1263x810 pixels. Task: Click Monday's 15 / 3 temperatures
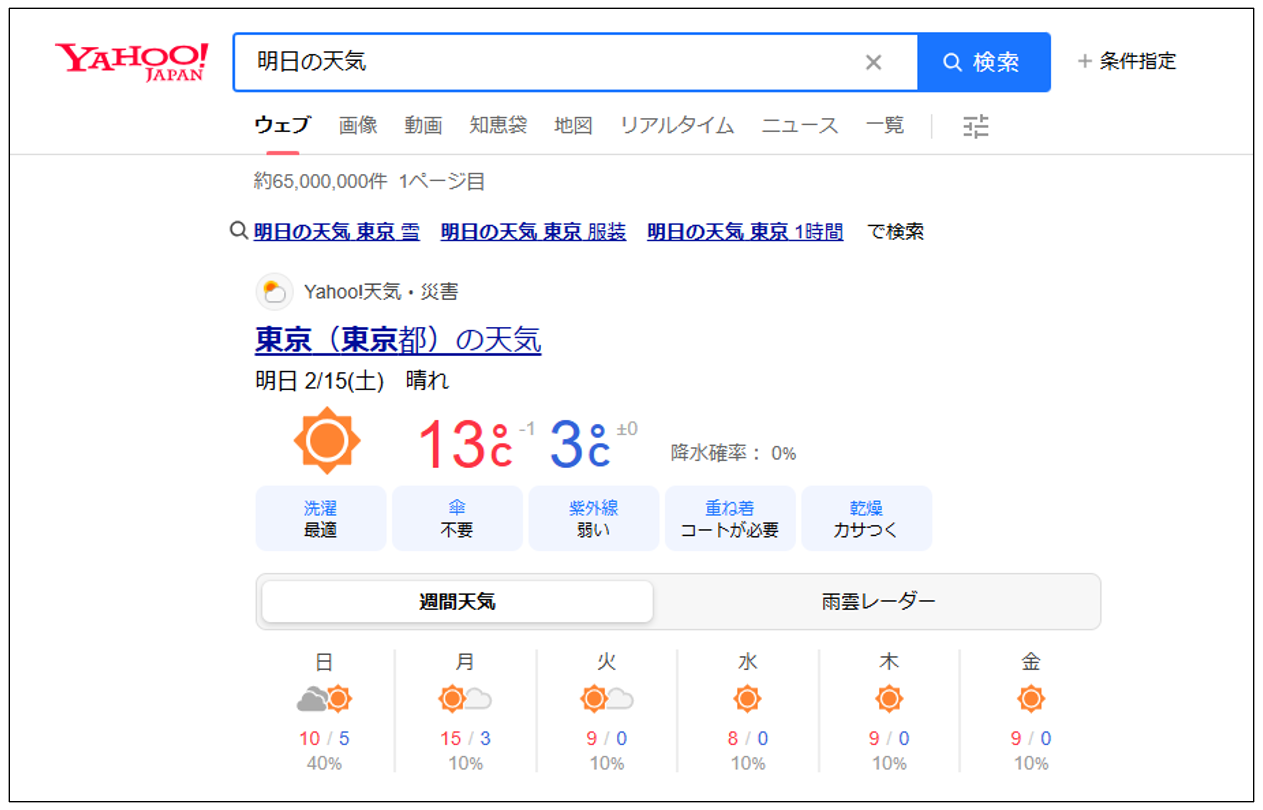(465, 739)
